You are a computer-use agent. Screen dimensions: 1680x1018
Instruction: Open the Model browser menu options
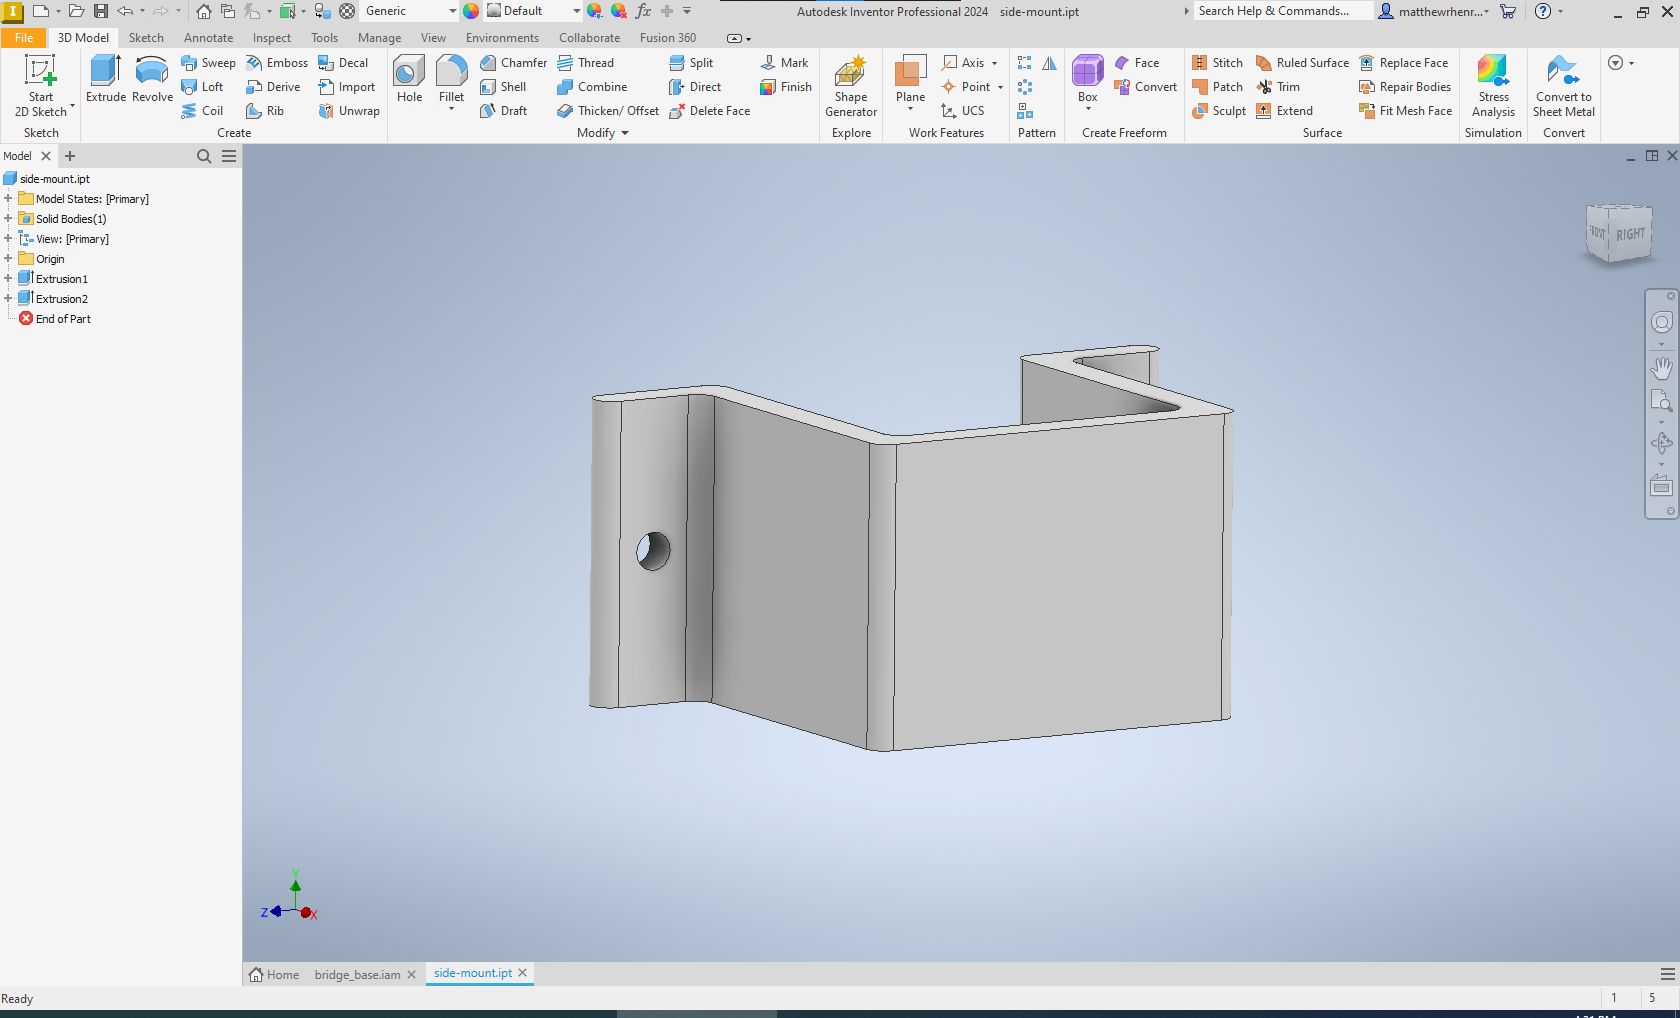coord(229,156)
